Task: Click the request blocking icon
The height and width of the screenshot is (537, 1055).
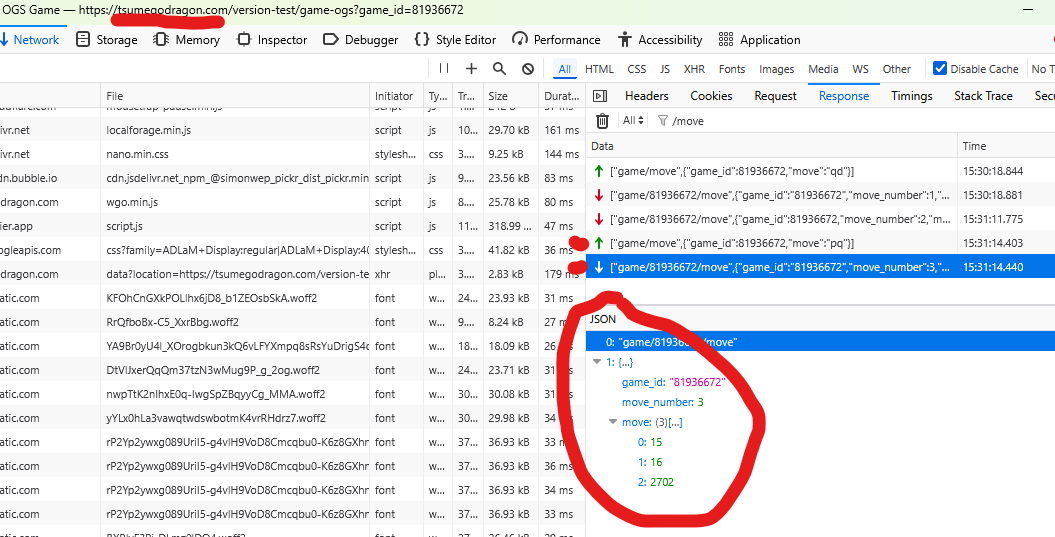Action: tap(527, 69)
